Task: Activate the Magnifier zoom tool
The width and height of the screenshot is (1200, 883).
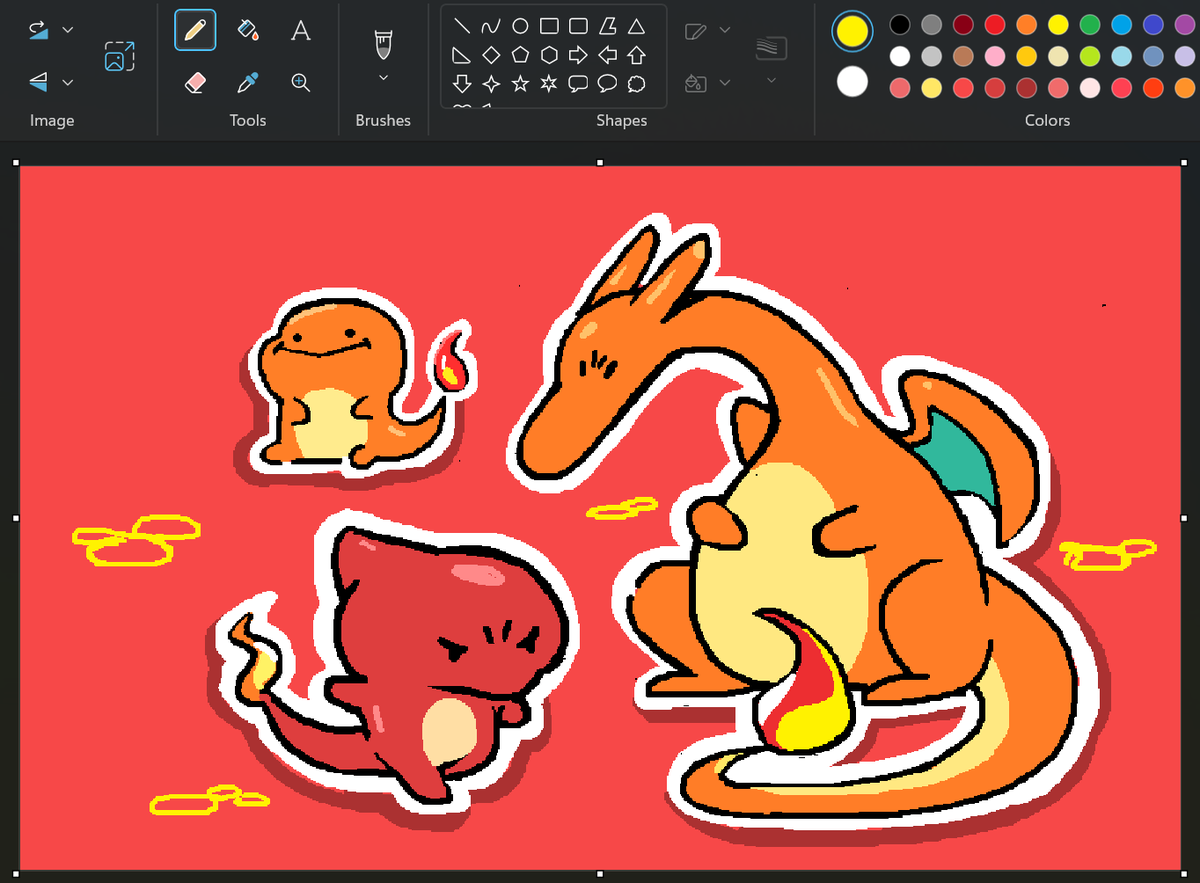Action: tap(300, 83)
